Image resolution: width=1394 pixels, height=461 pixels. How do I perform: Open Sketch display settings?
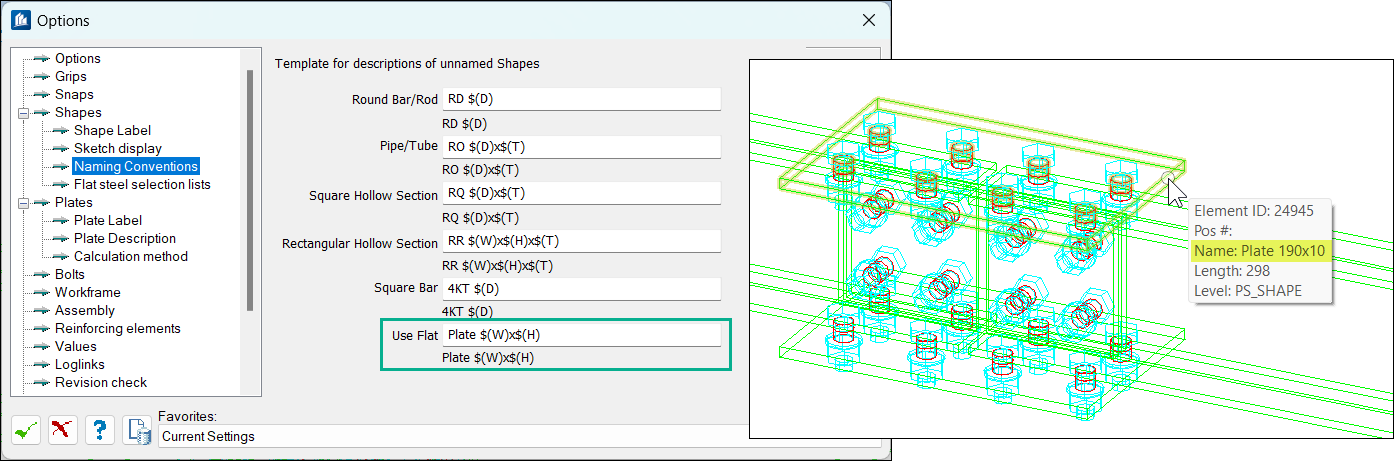pyautogui.click(x=118, y=149)
